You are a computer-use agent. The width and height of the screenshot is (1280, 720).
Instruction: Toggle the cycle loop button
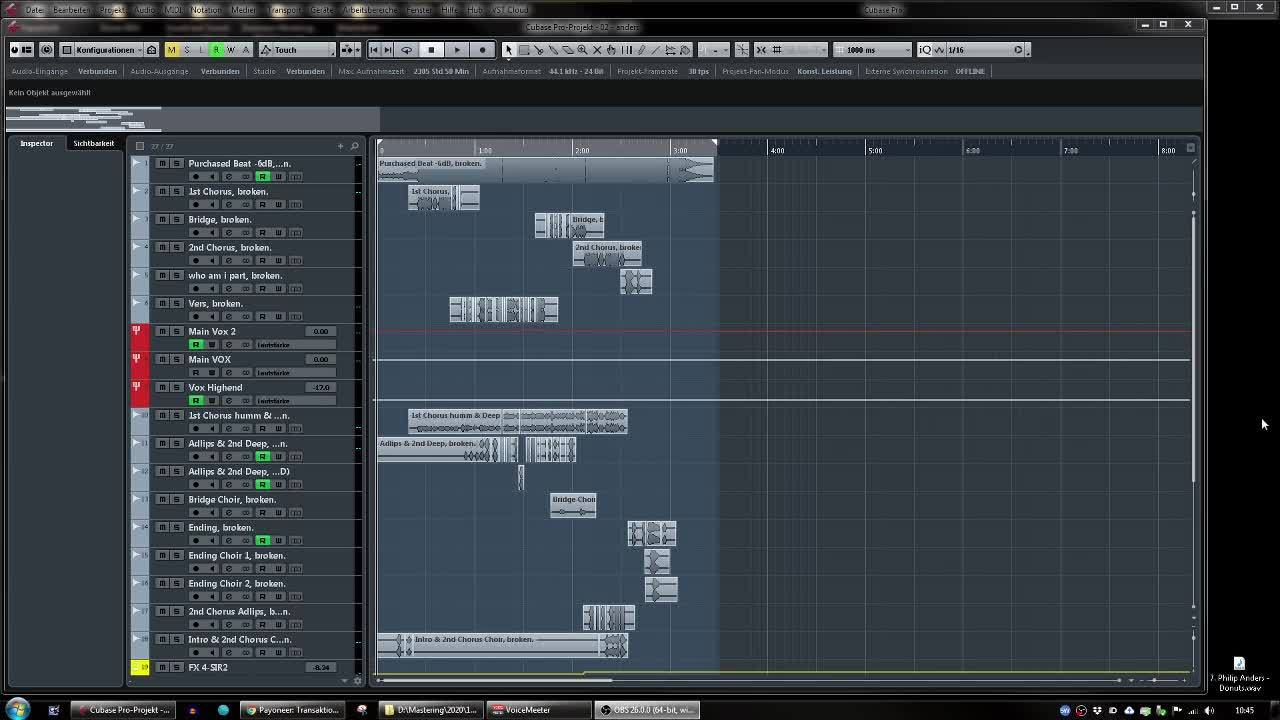(x=406, y=50)
